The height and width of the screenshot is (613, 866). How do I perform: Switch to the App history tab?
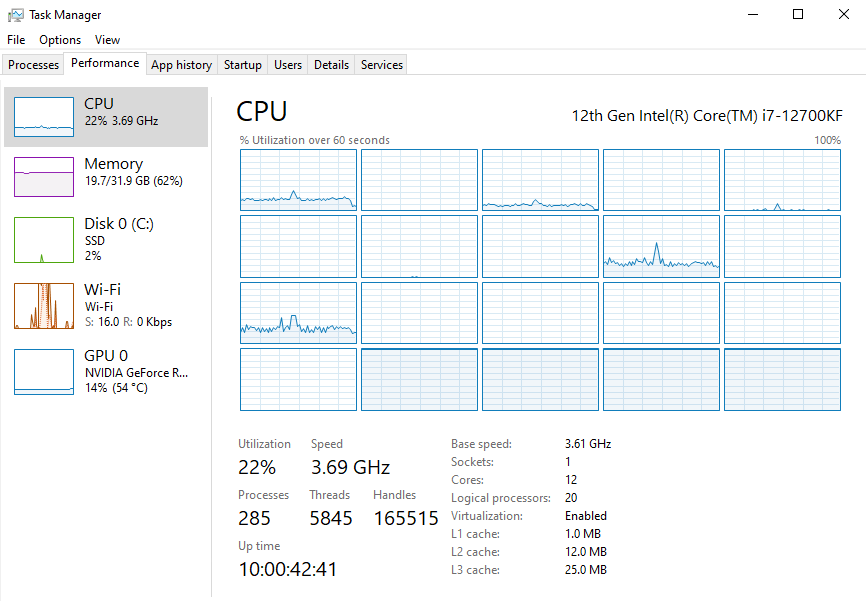pos(181,65)
